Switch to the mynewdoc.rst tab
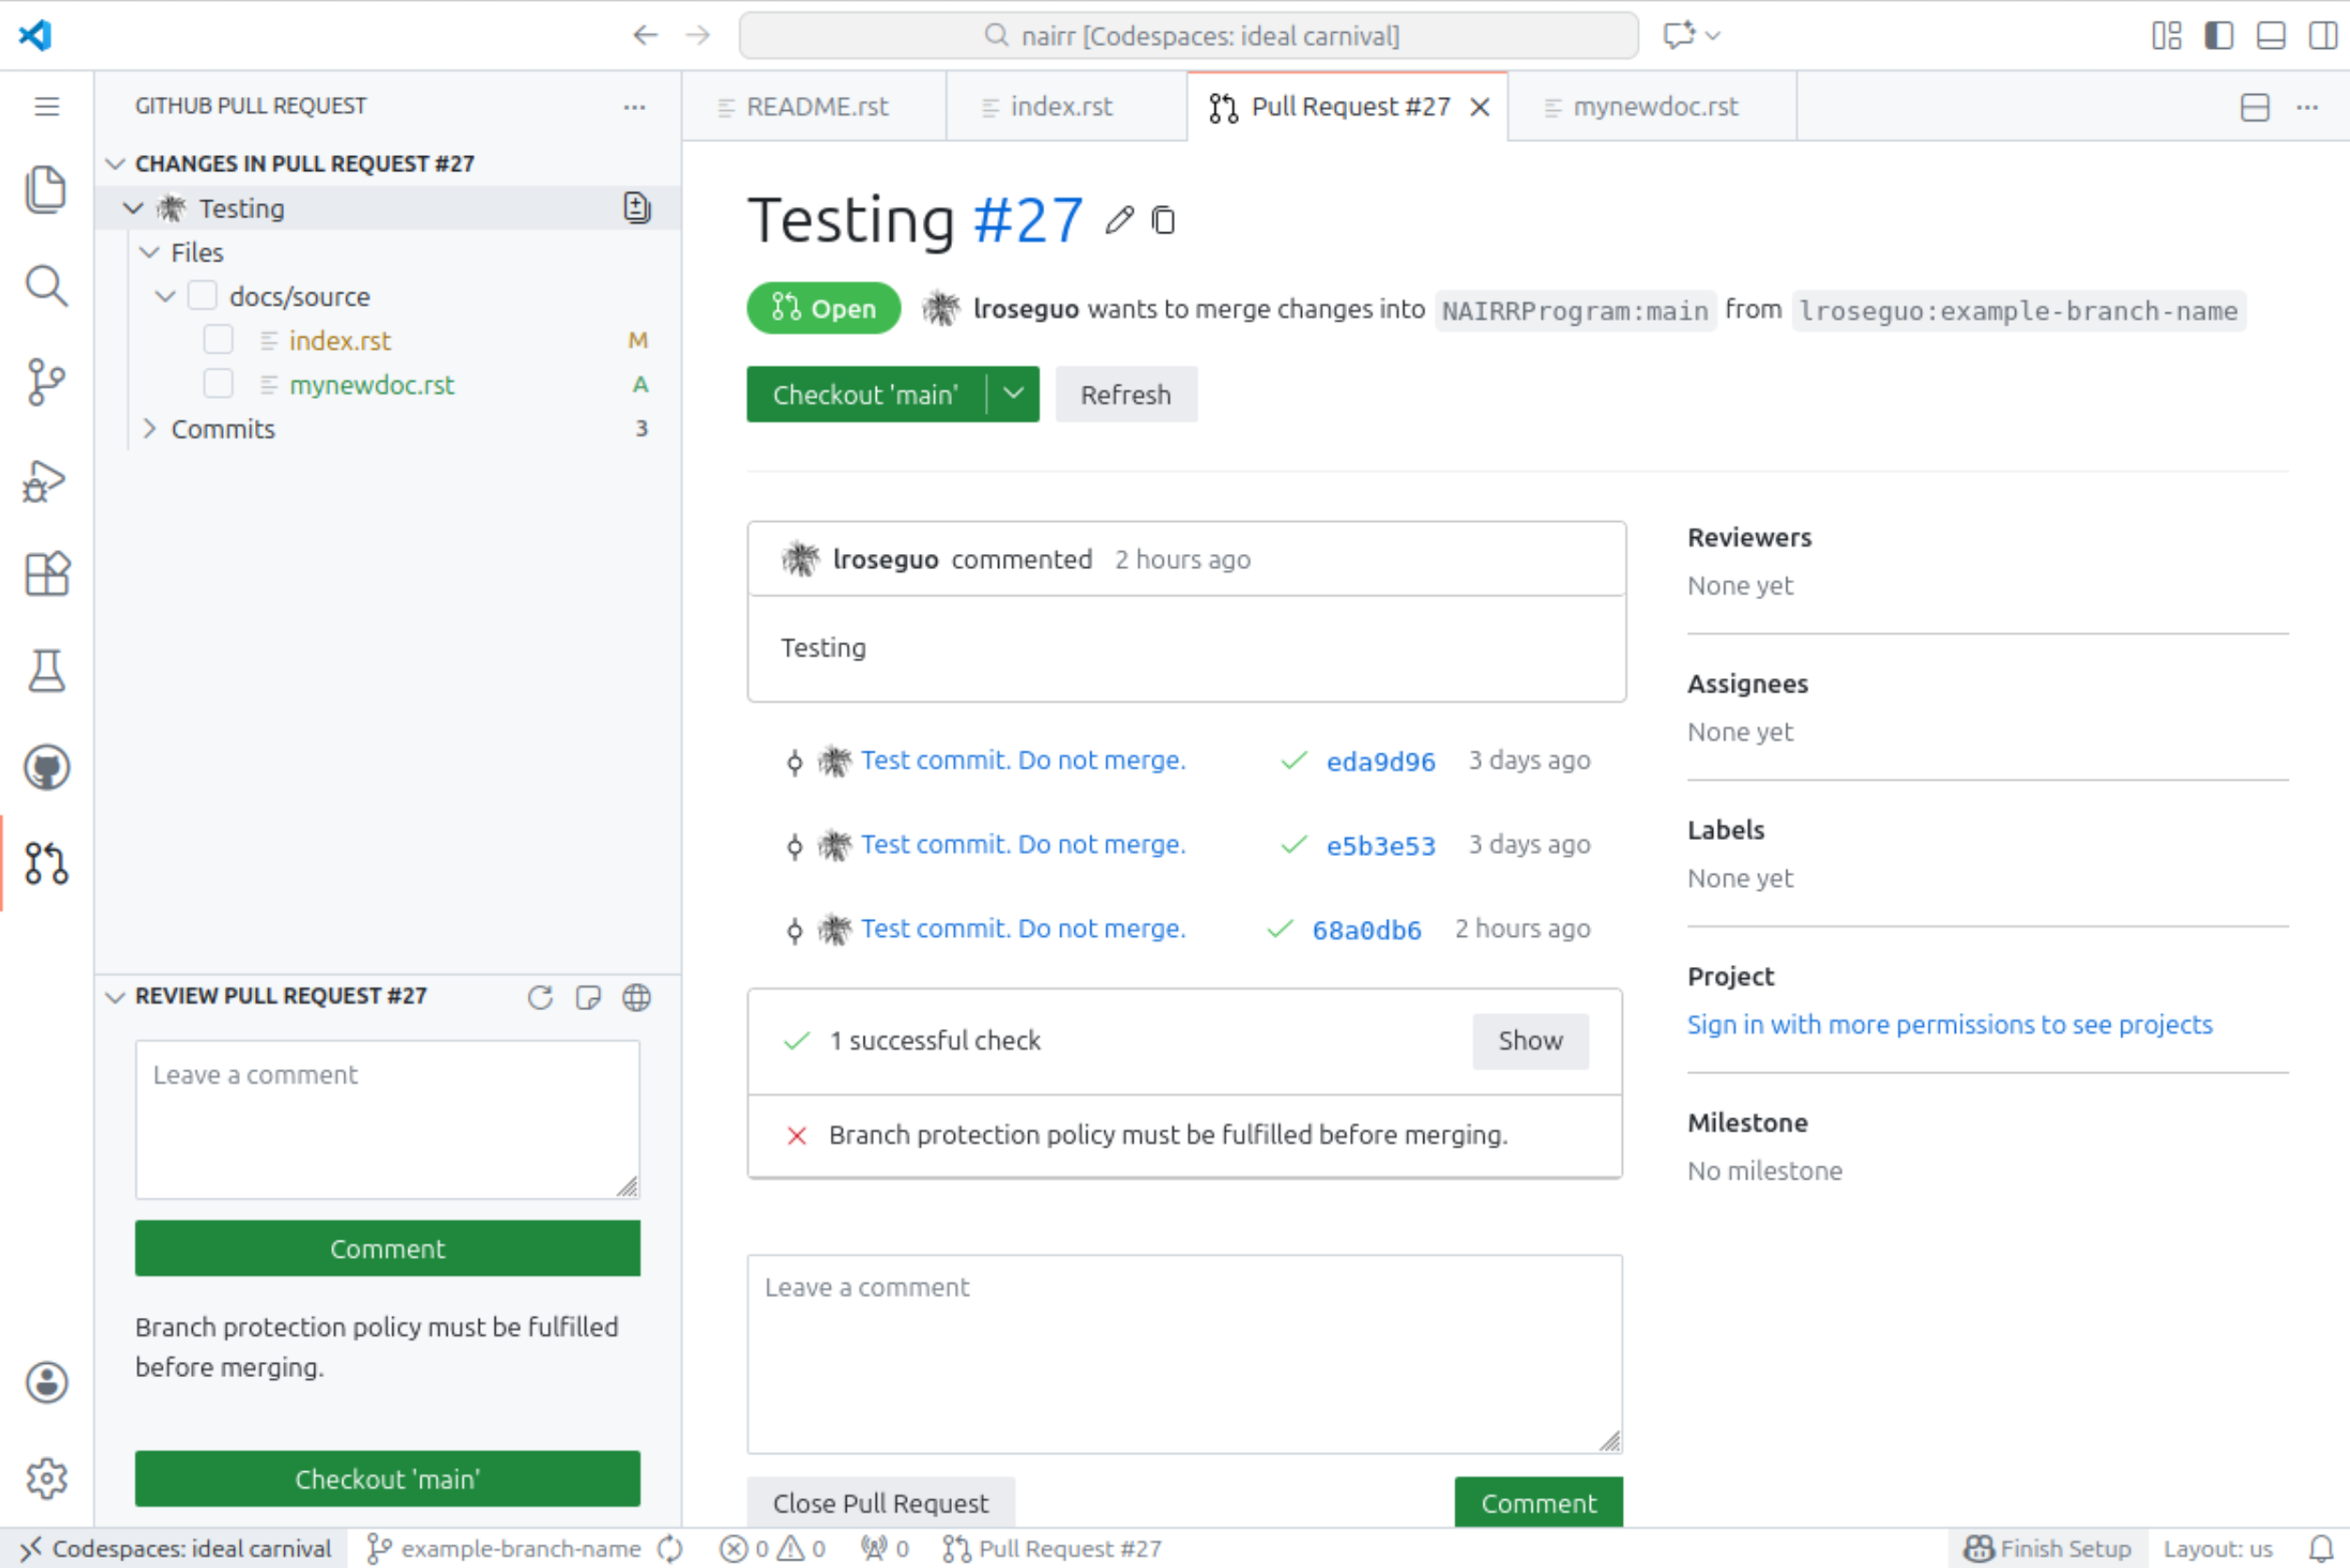Viewport: 2350px width, 1568px height. click(x=1652, y=107)
